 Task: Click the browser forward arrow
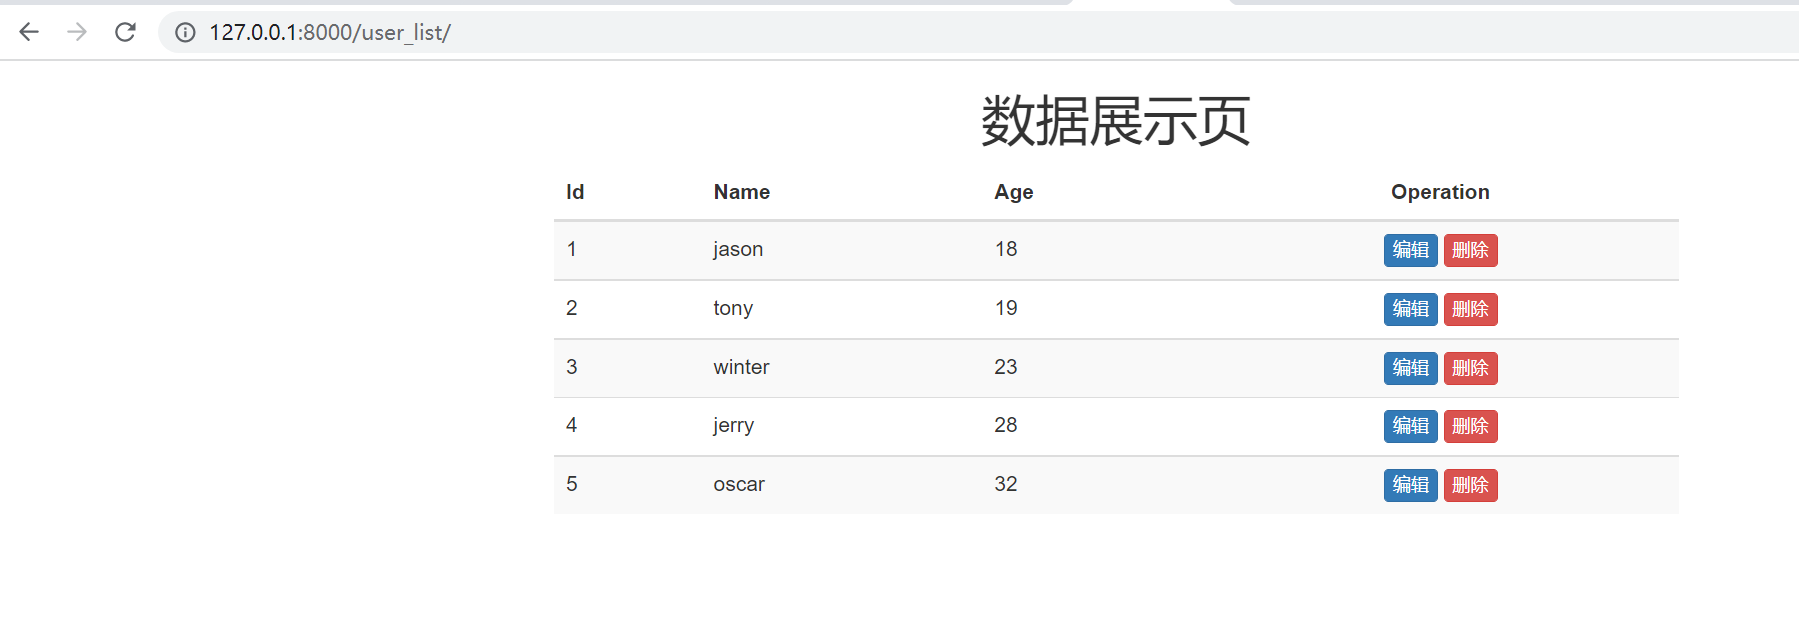pyautogui.click(x=77, y=32)
